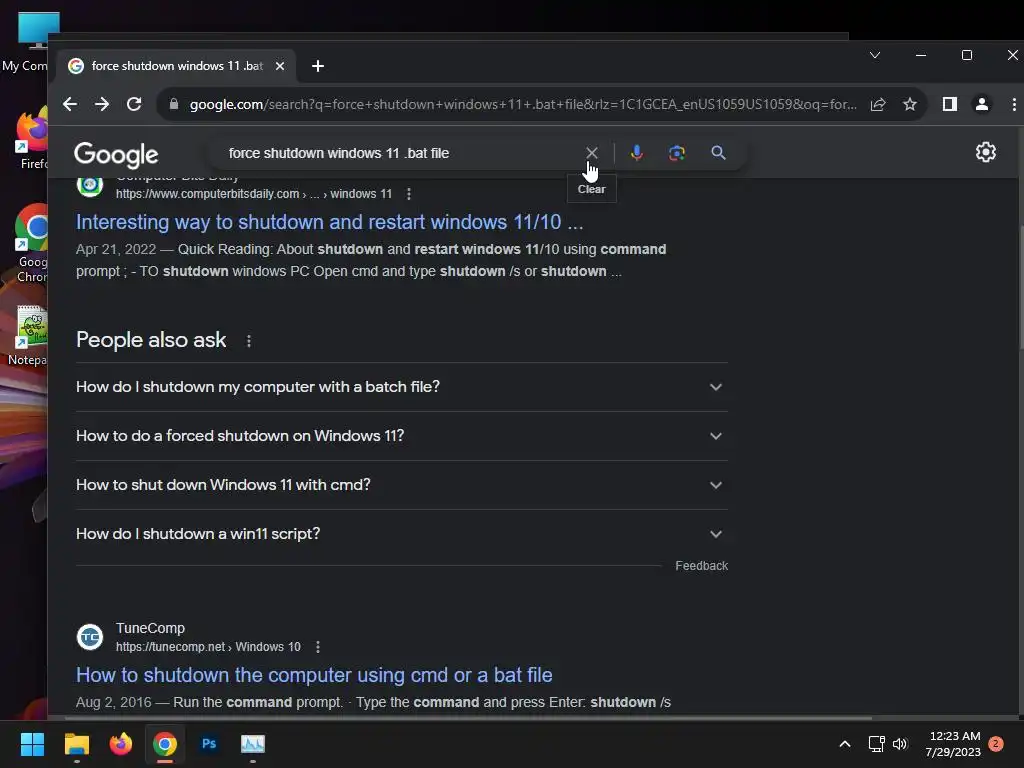Go to Google homepage via logo
The height and width of the screenshot is (768, 1024).
(x=116, y=155)
